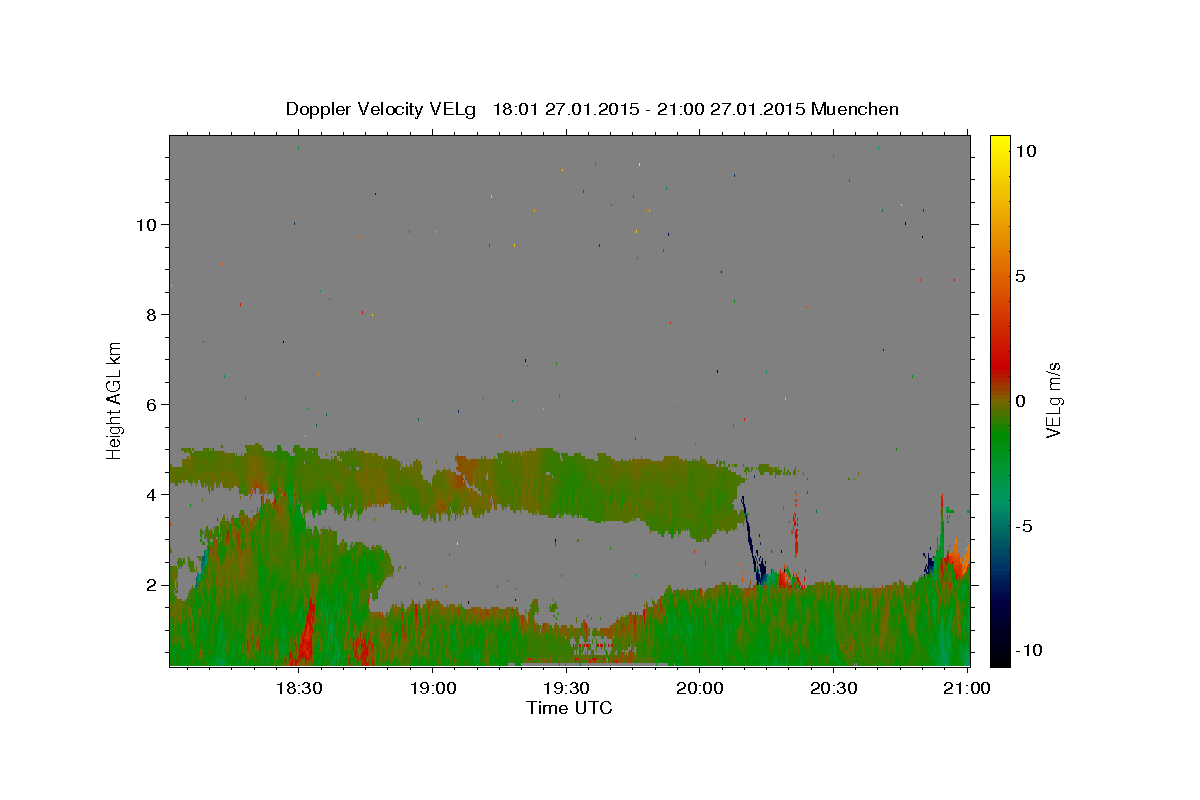Screen dimensions: 1200x800
Task: Click the height axis value 8
Action: click(152, 315)
